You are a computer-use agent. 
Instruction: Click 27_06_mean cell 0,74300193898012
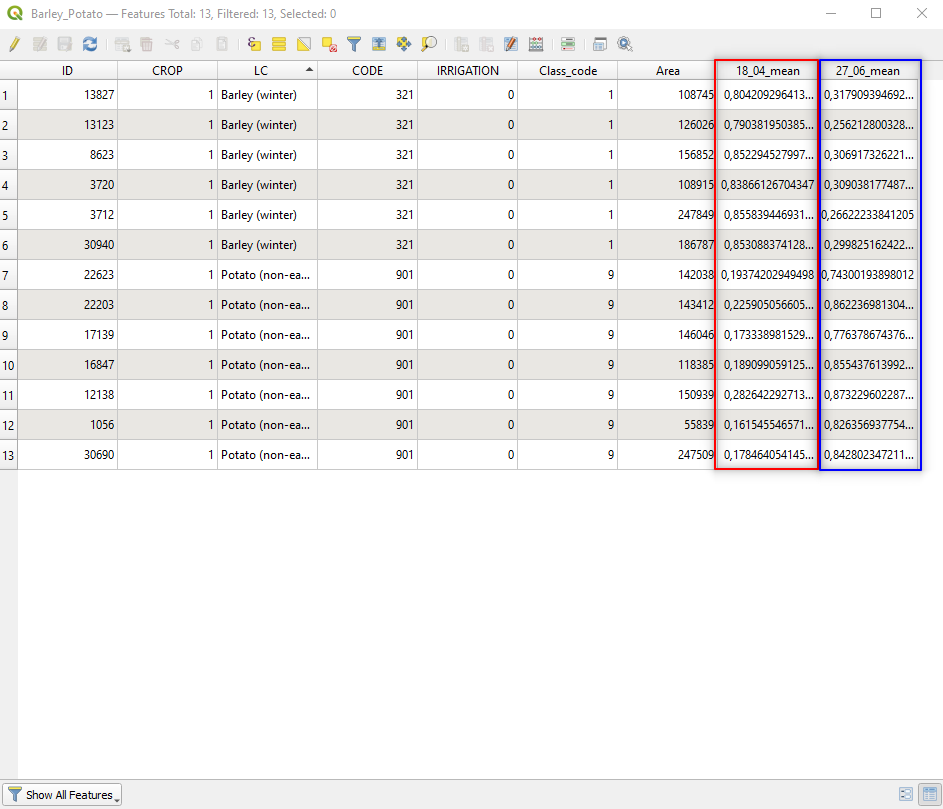[868, 275]
